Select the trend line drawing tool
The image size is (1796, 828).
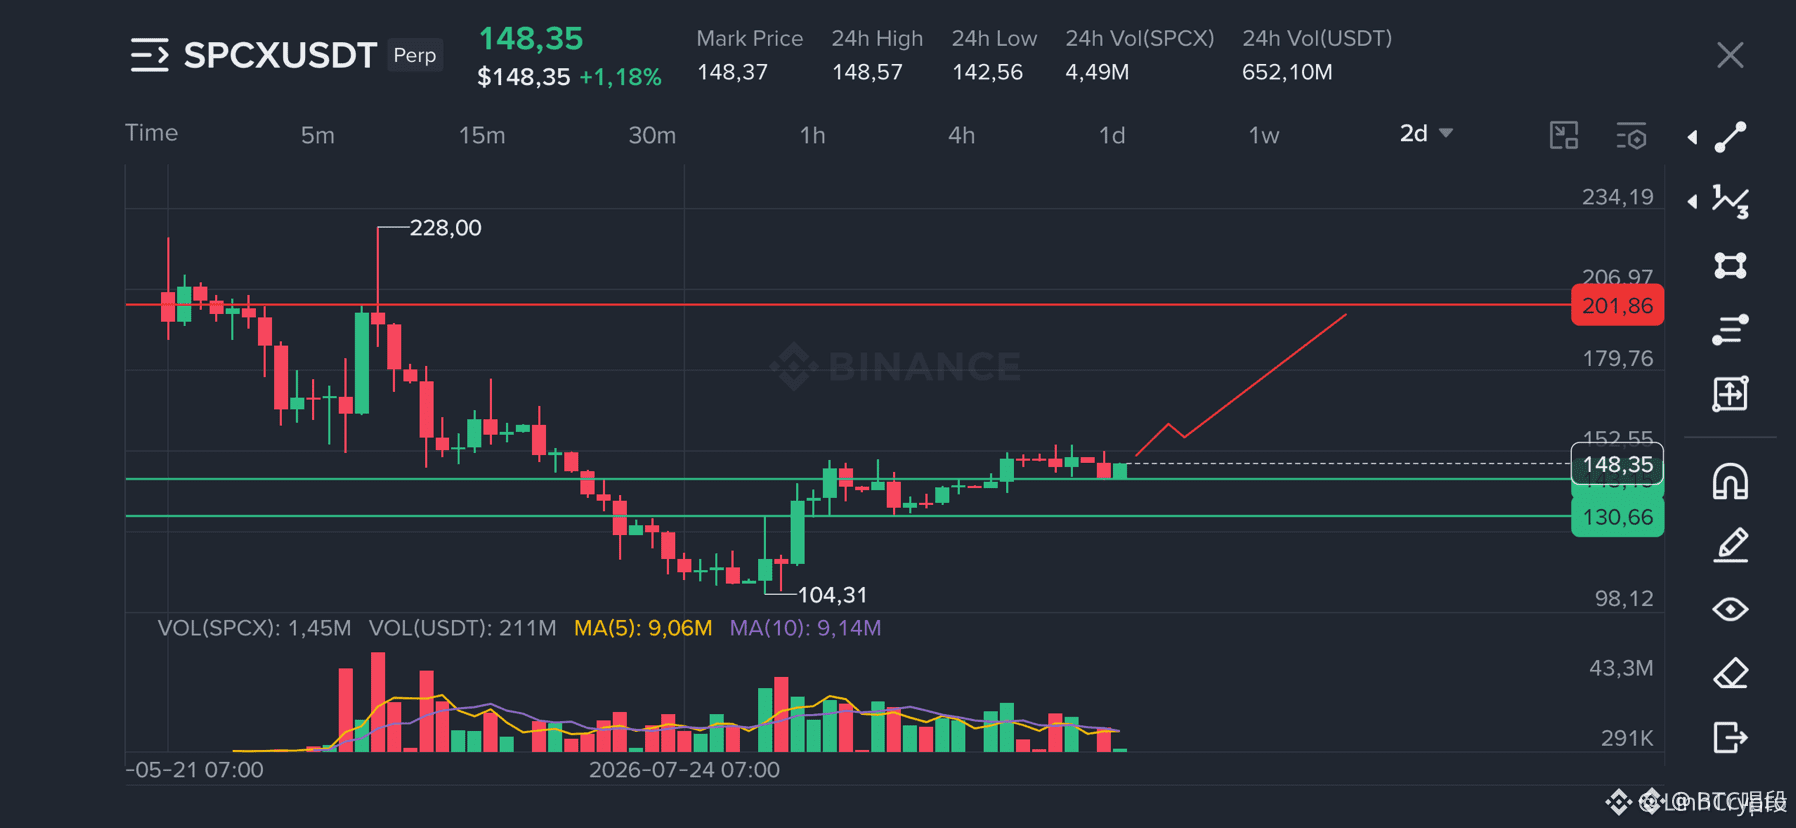point(1730,137)
